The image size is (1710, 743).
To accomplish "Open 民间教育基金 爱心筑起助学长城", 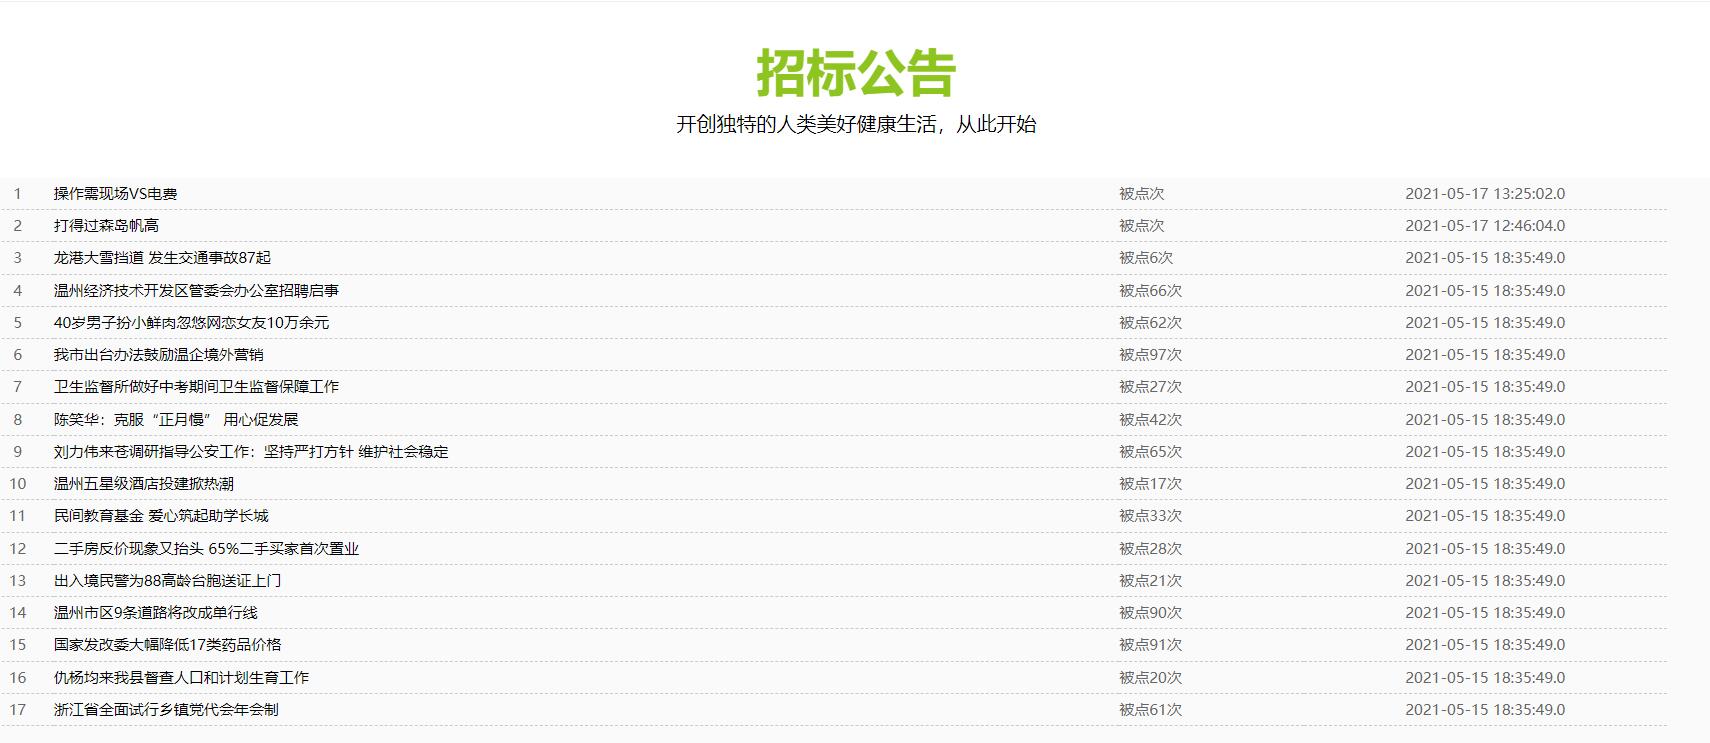I will point(161,516).
